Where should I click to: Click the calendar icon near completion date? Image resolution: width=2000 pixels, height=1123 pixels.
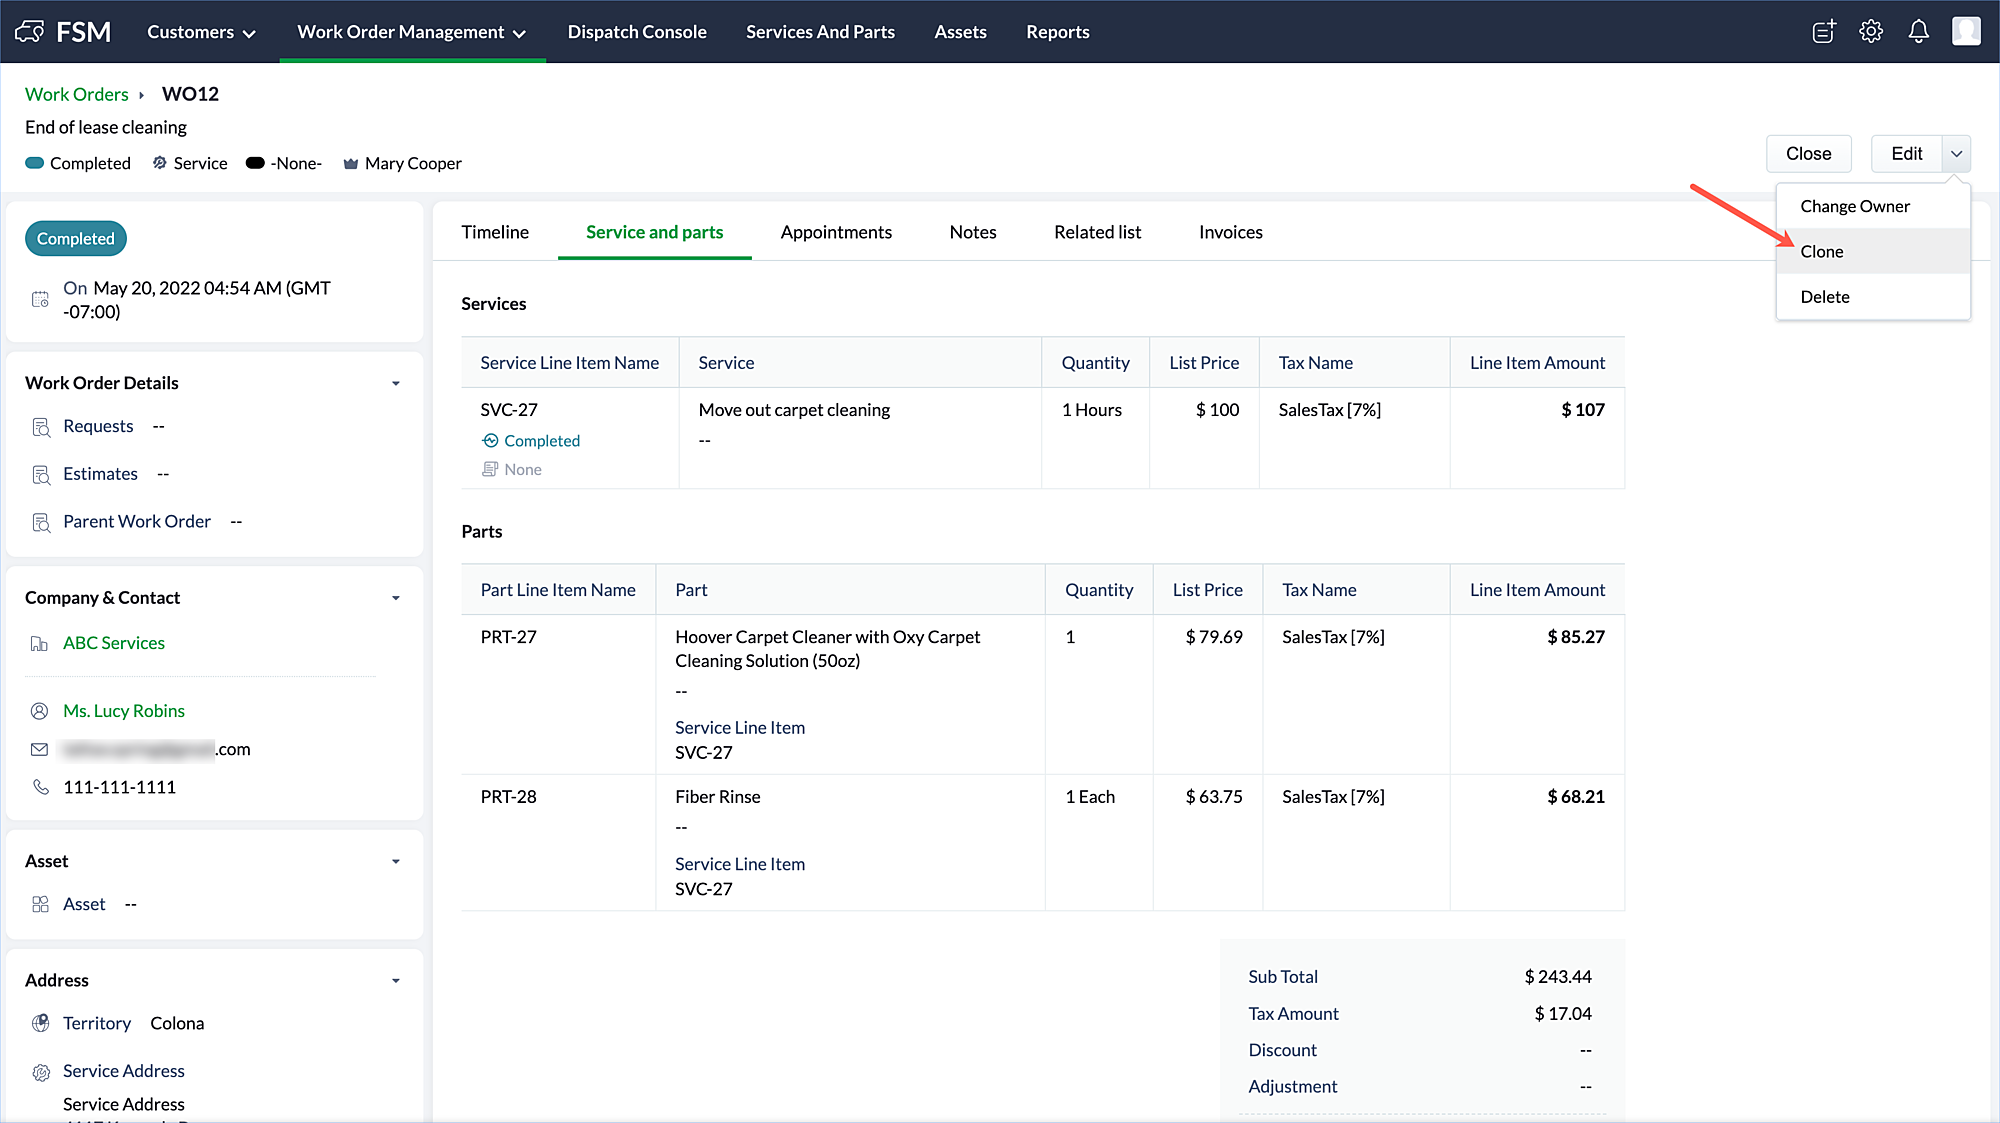pos(41,299)
